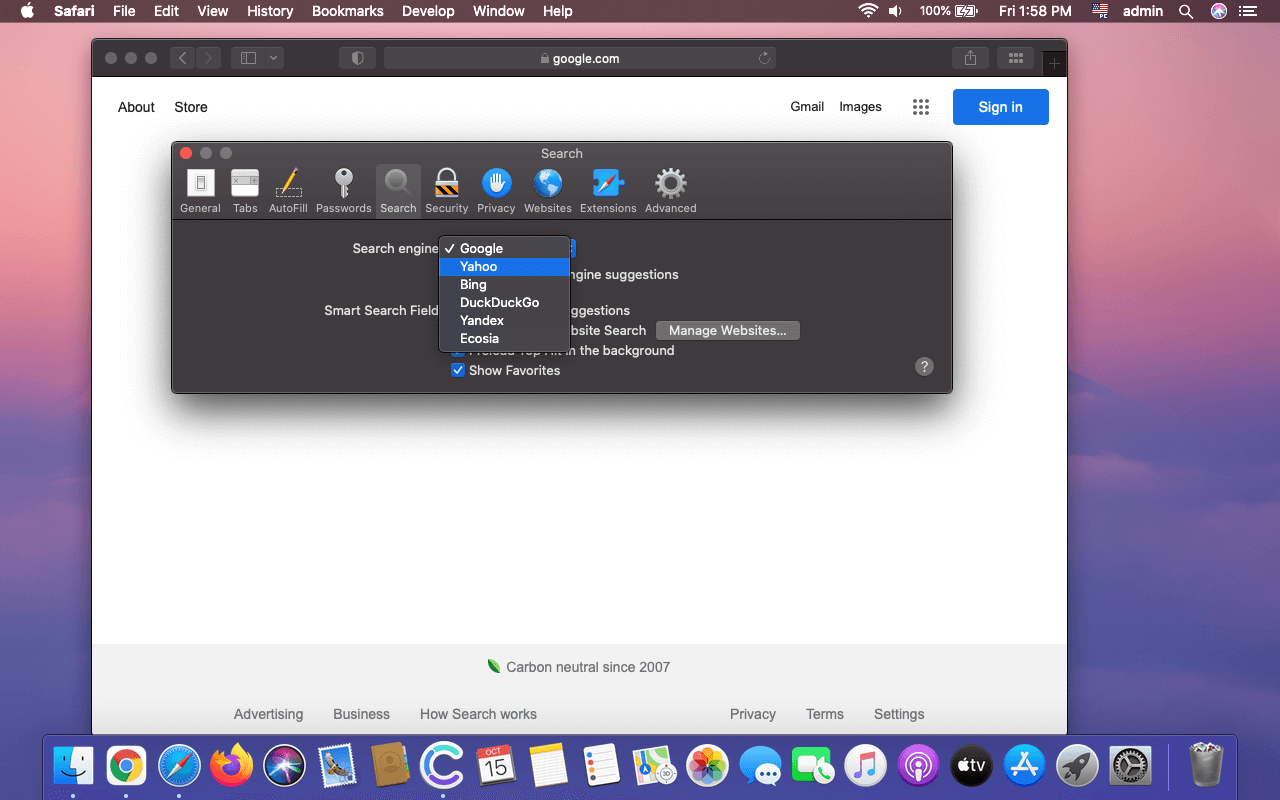Viewport: 1280px width, 800px height.
Task: Open the General preferences pane
Action: pyautogui.click(x=200, y=190)
